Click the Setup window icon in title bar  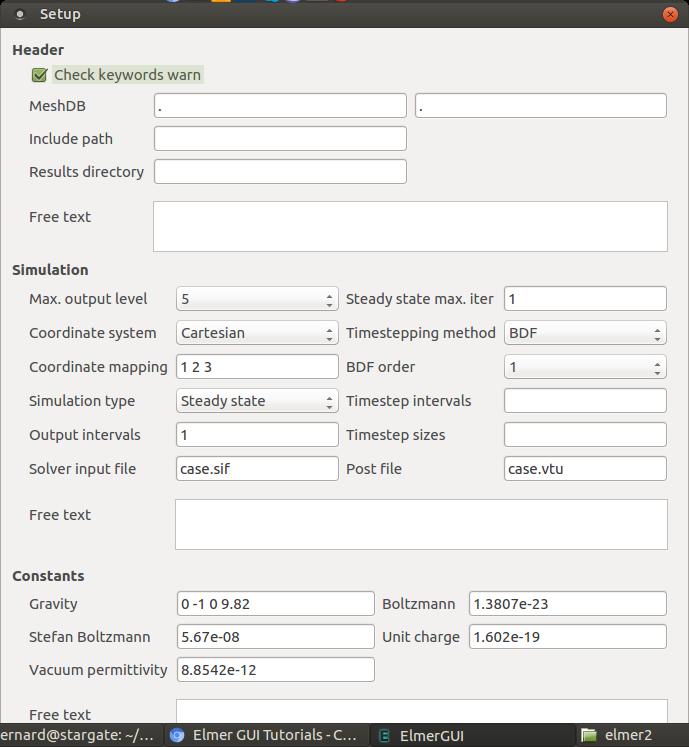pyautogui.click(x=20, y=14)
